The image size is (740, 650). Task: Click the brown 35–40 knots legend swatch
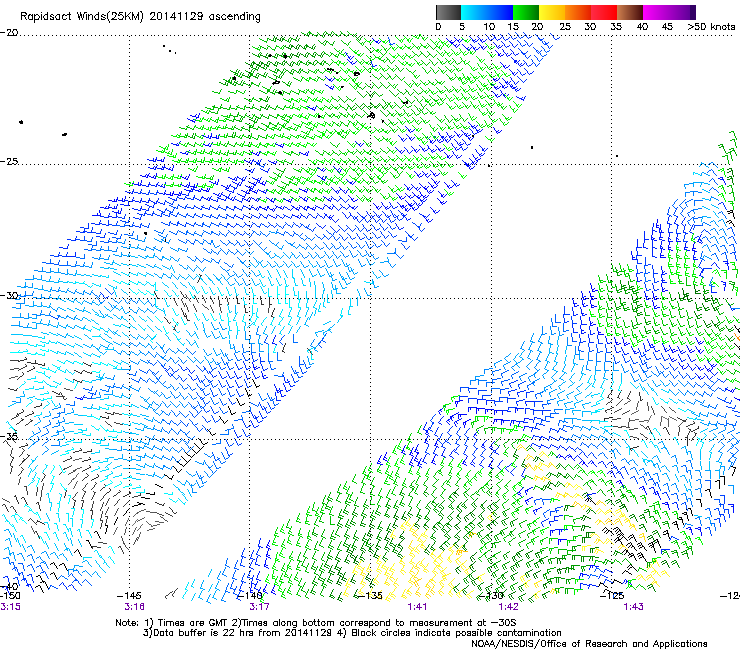pos(630,12)
